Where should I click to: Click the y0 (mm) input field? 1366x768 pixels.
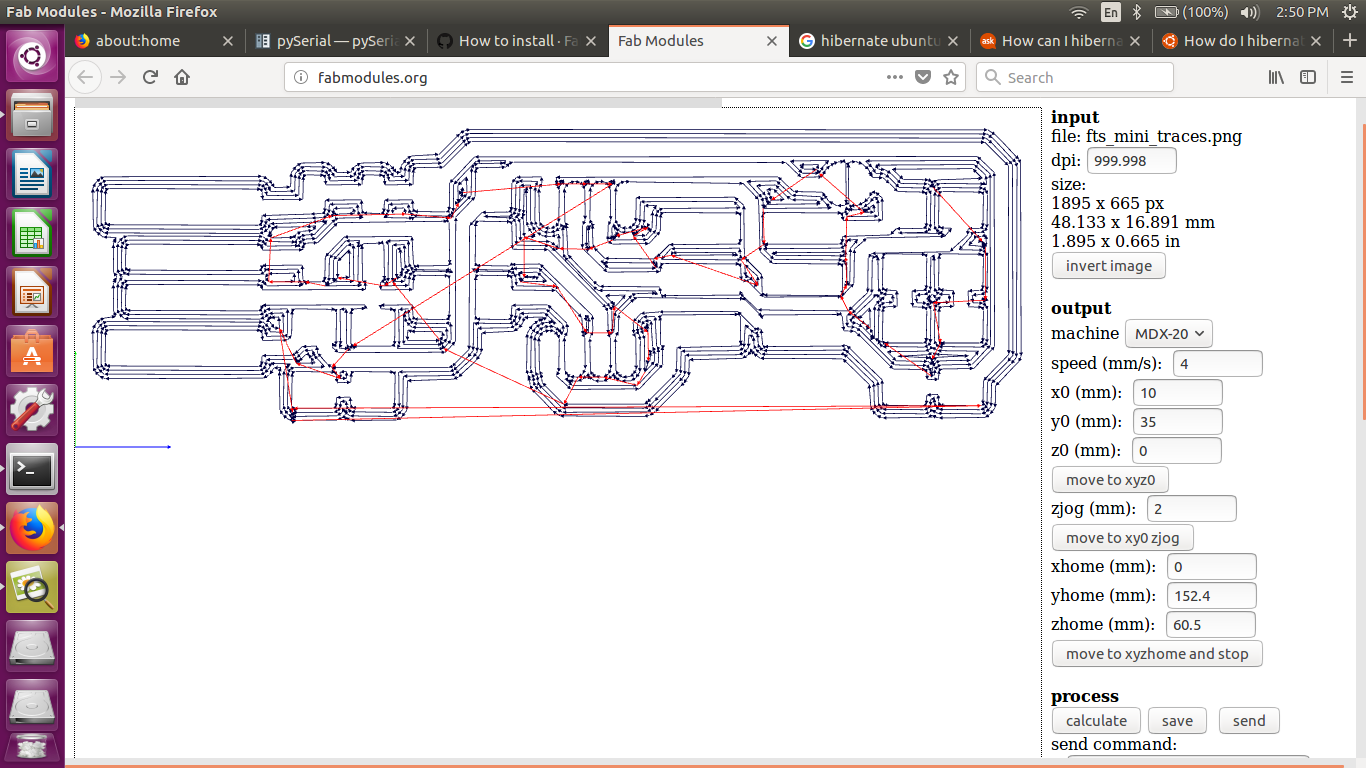[1178, 422]
